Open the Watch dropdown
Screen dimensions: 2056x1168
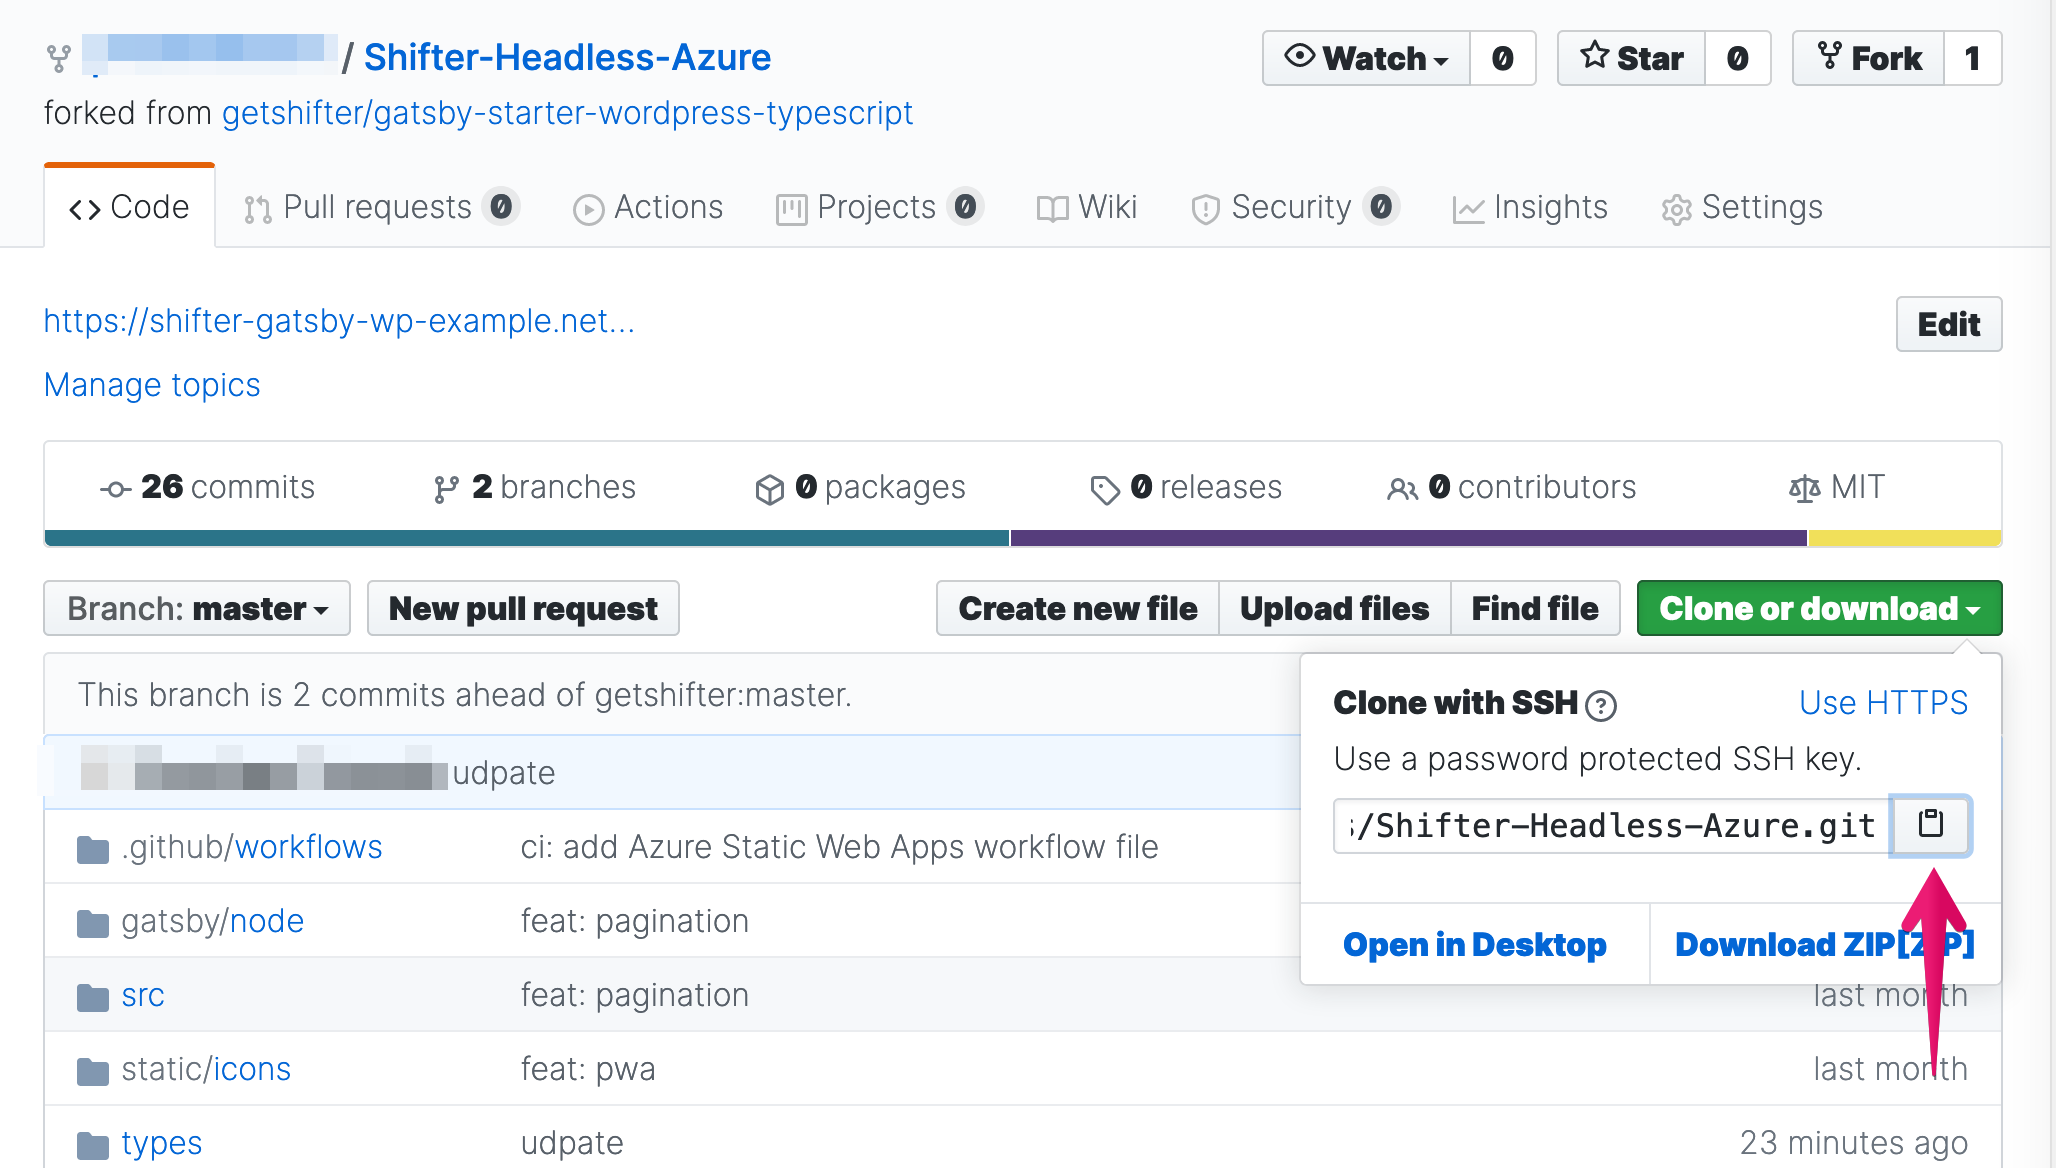pyautogui.click(x=1366, y=58)
